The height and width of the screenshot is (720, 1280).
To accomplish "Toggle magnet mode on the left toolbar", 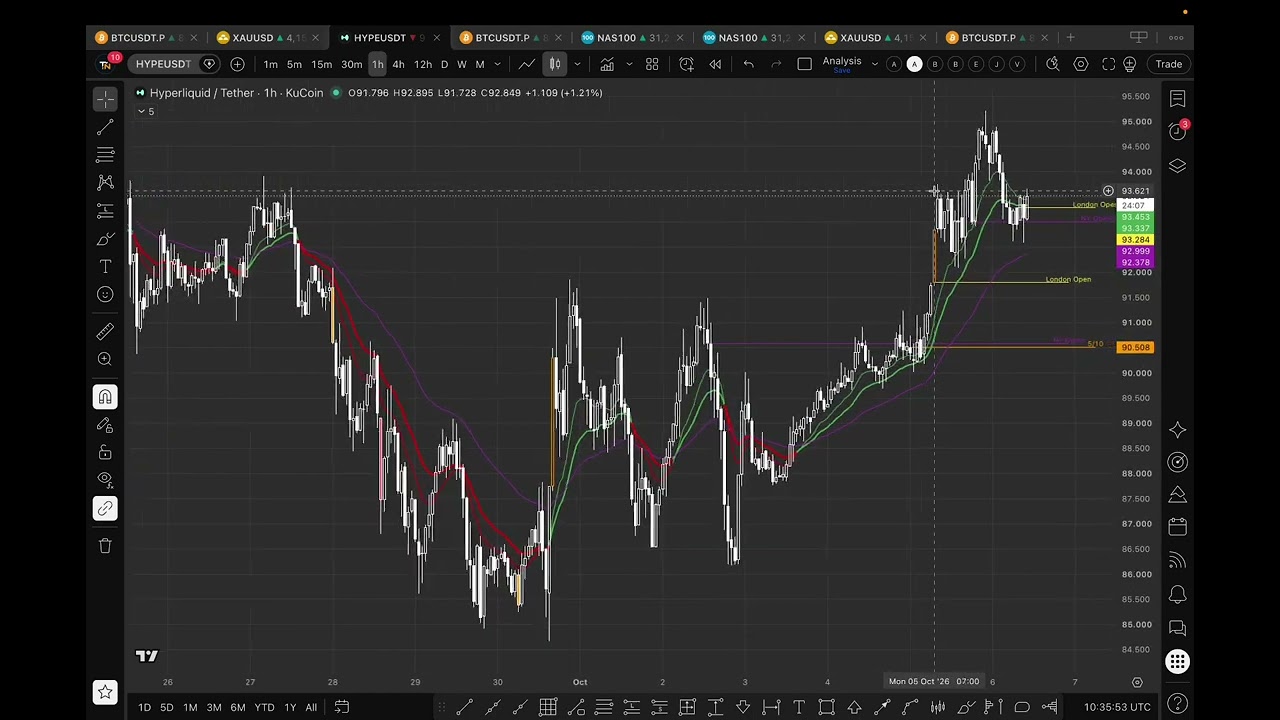I will point(105,397).
